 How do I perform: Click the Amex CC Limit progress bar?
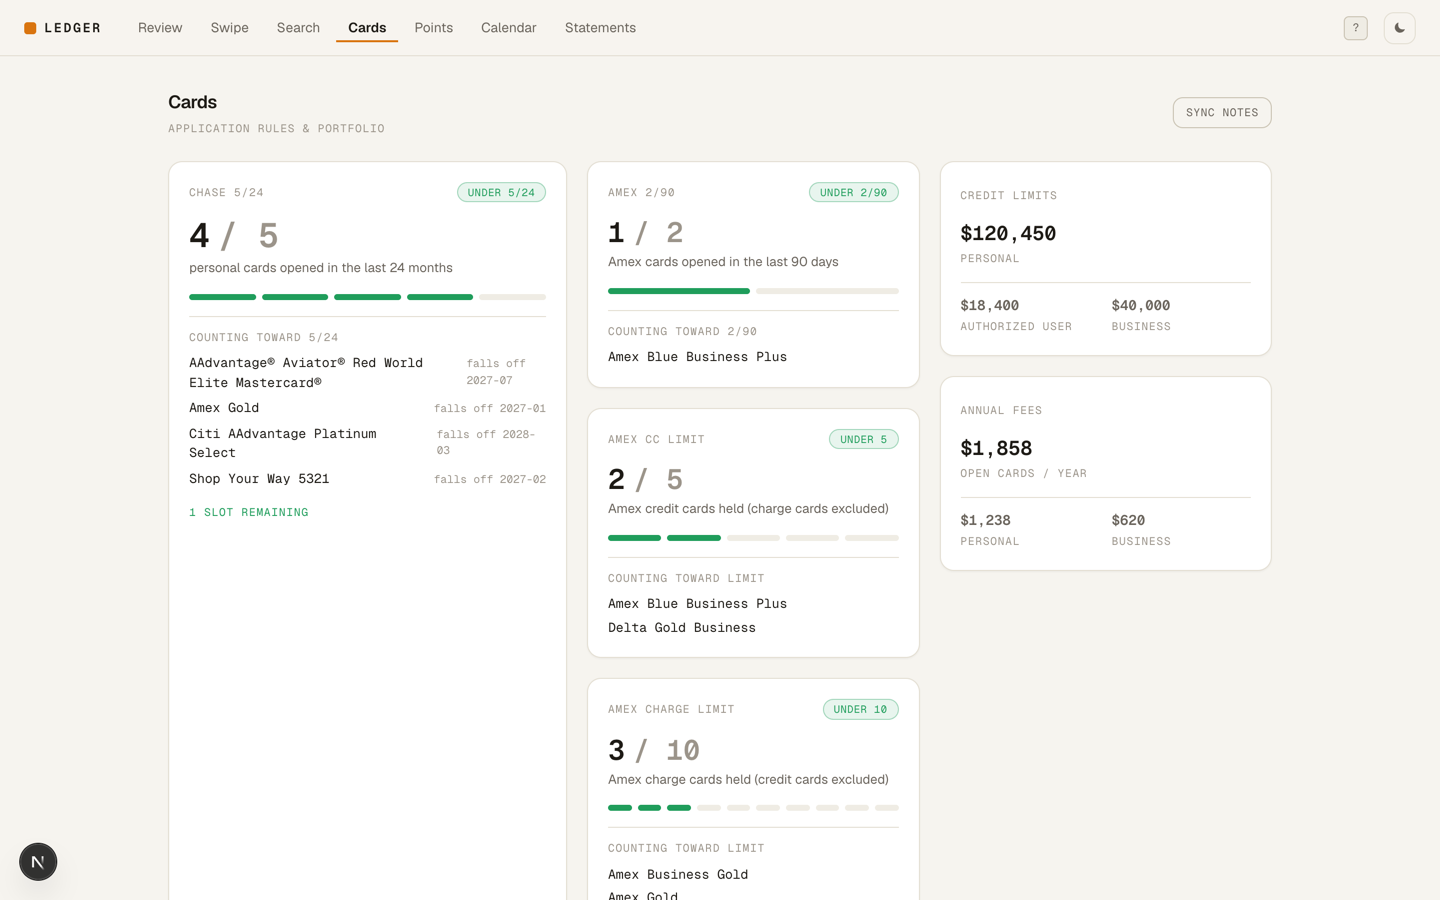753,538
